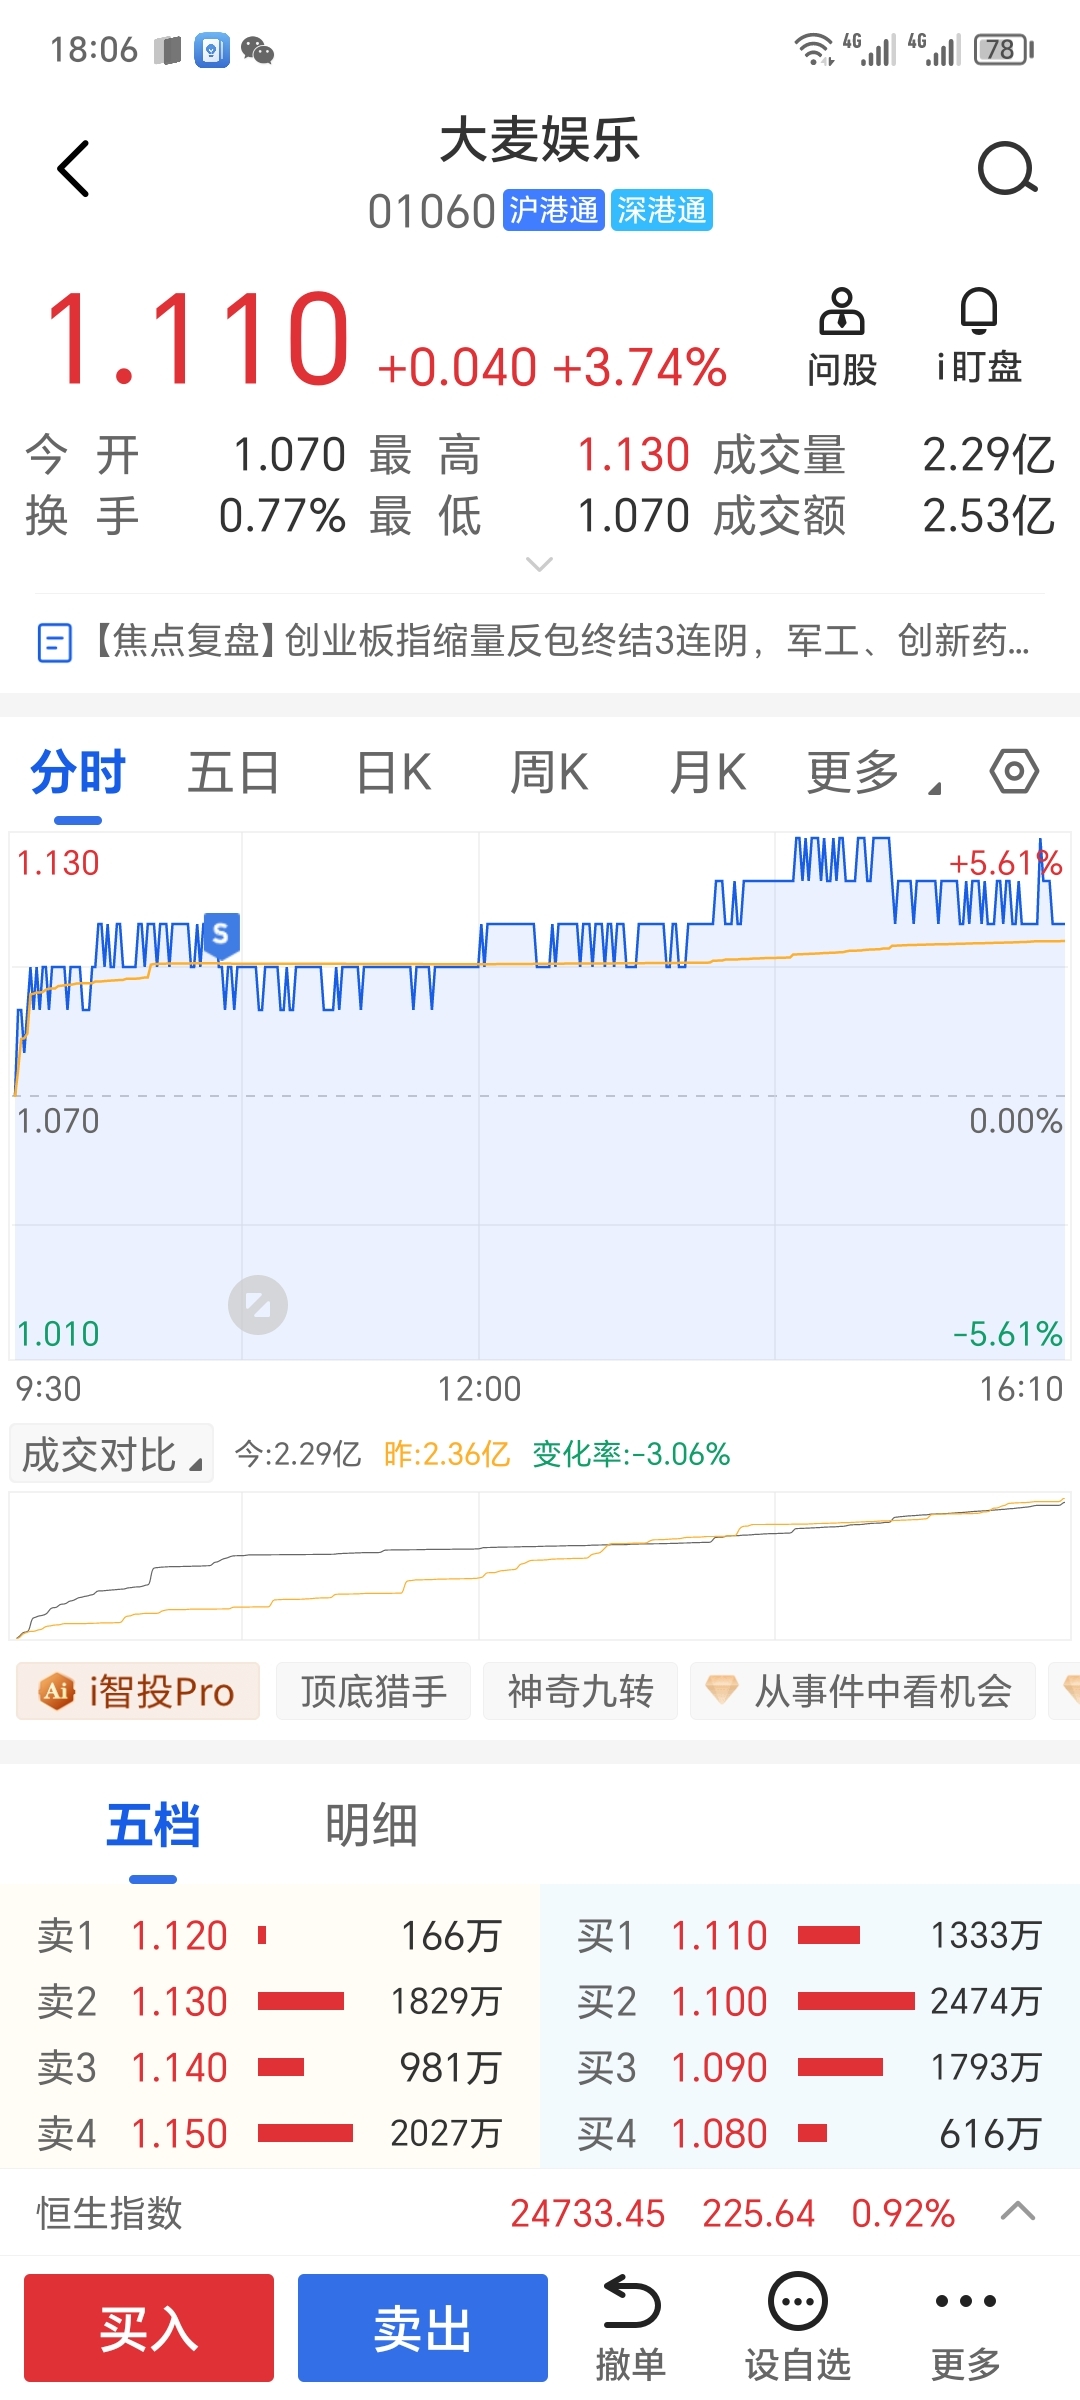Tap the blue 卖出 sell button
The width and height of the screenshot is (1080, 2400).
tap(423, 2328)
